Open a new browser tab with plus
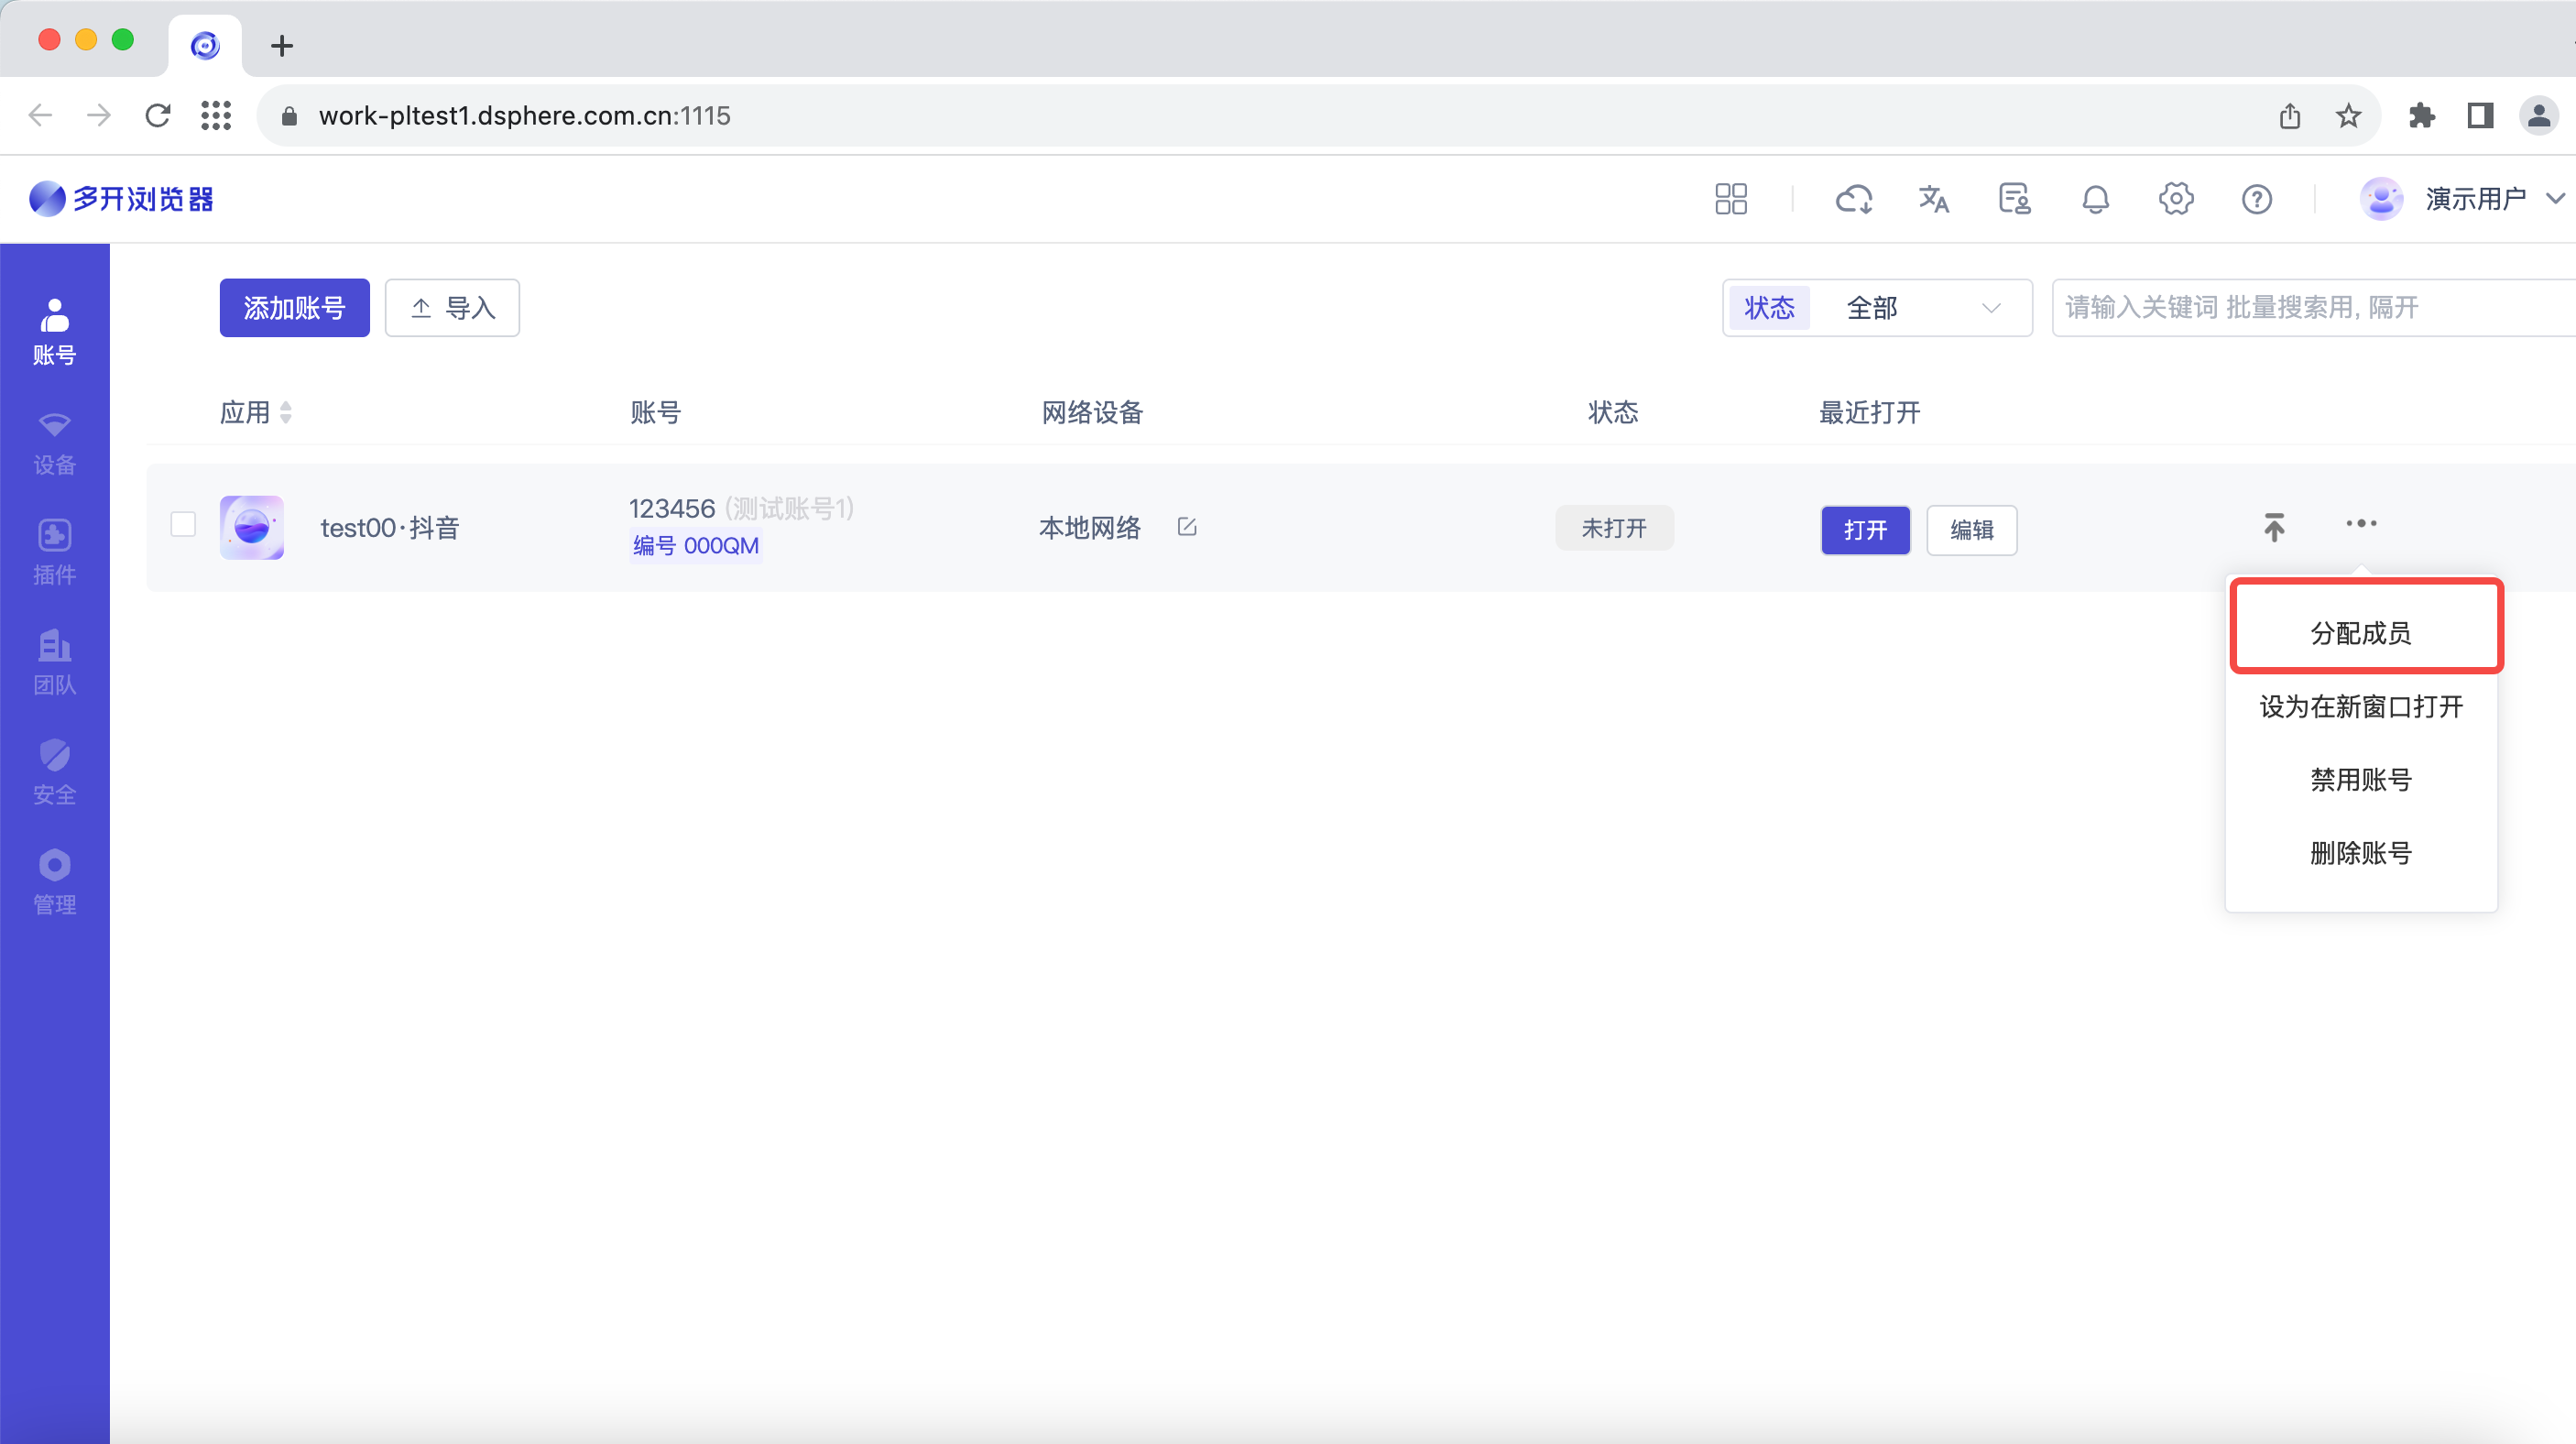The height and width of the screenshot is (1444, 2576). [x=282, y=45]
